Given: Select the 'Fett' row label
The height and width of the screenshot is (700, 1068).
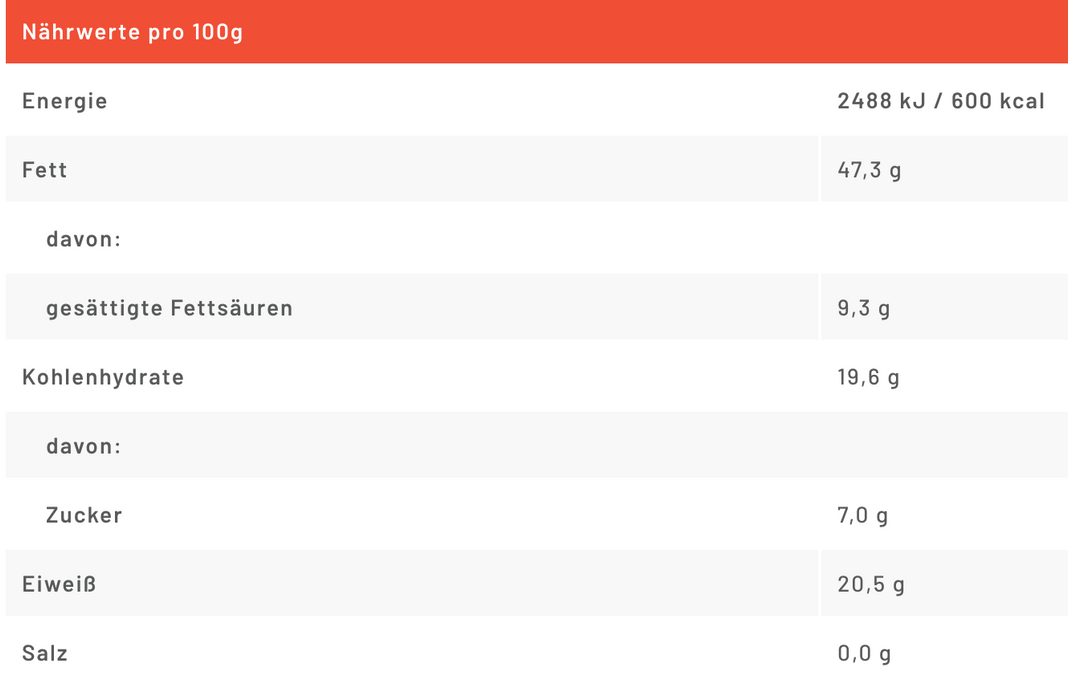Looking at the screenshot, I should pos(45,170).
